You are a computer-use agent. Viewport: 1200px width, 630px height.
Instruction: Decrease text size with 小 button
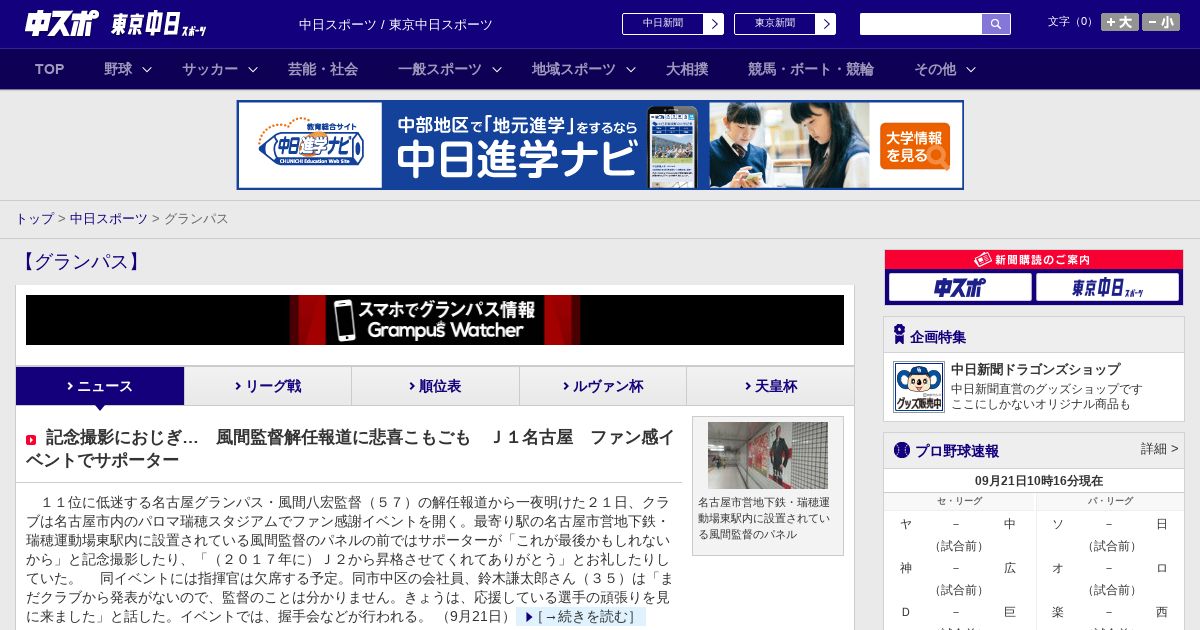coord(1161,22)
